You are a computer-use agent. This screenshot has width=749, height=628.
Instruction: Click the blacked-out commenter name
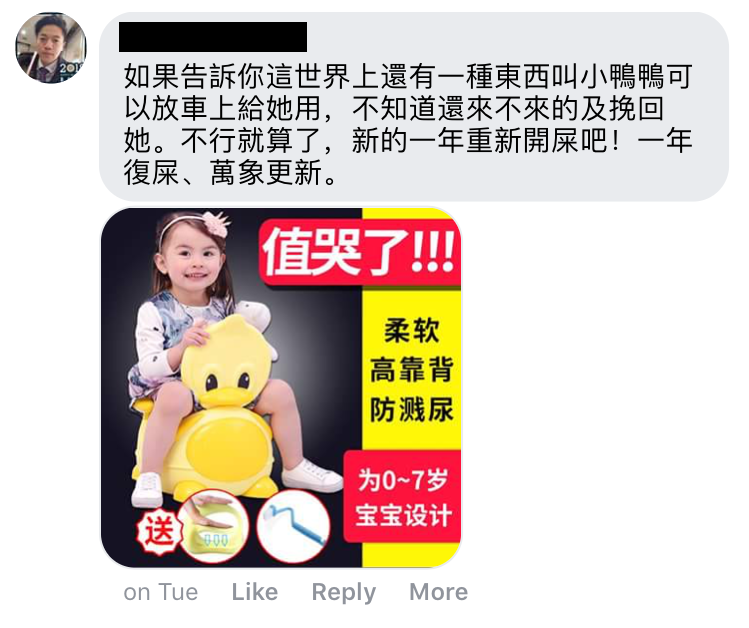click(213, 37)
